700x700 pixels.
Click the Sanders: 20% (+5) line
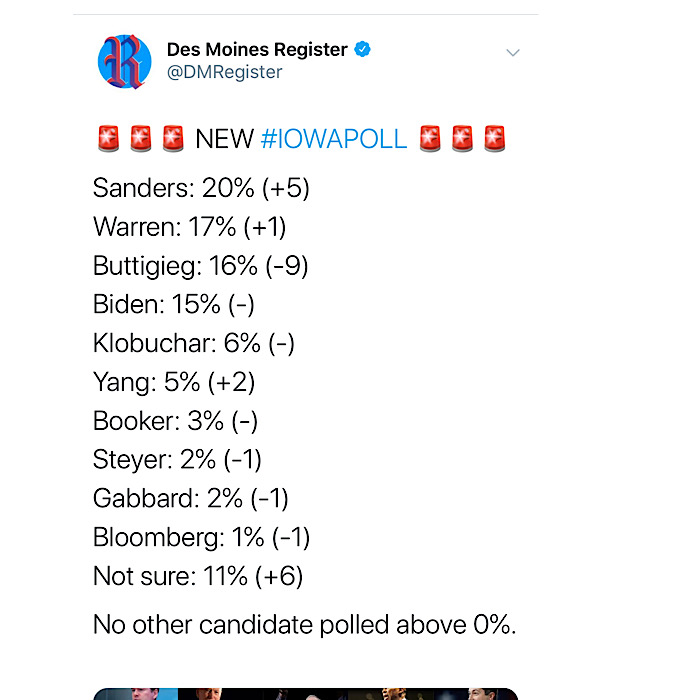pyautogui.click(x=201, y=188)
